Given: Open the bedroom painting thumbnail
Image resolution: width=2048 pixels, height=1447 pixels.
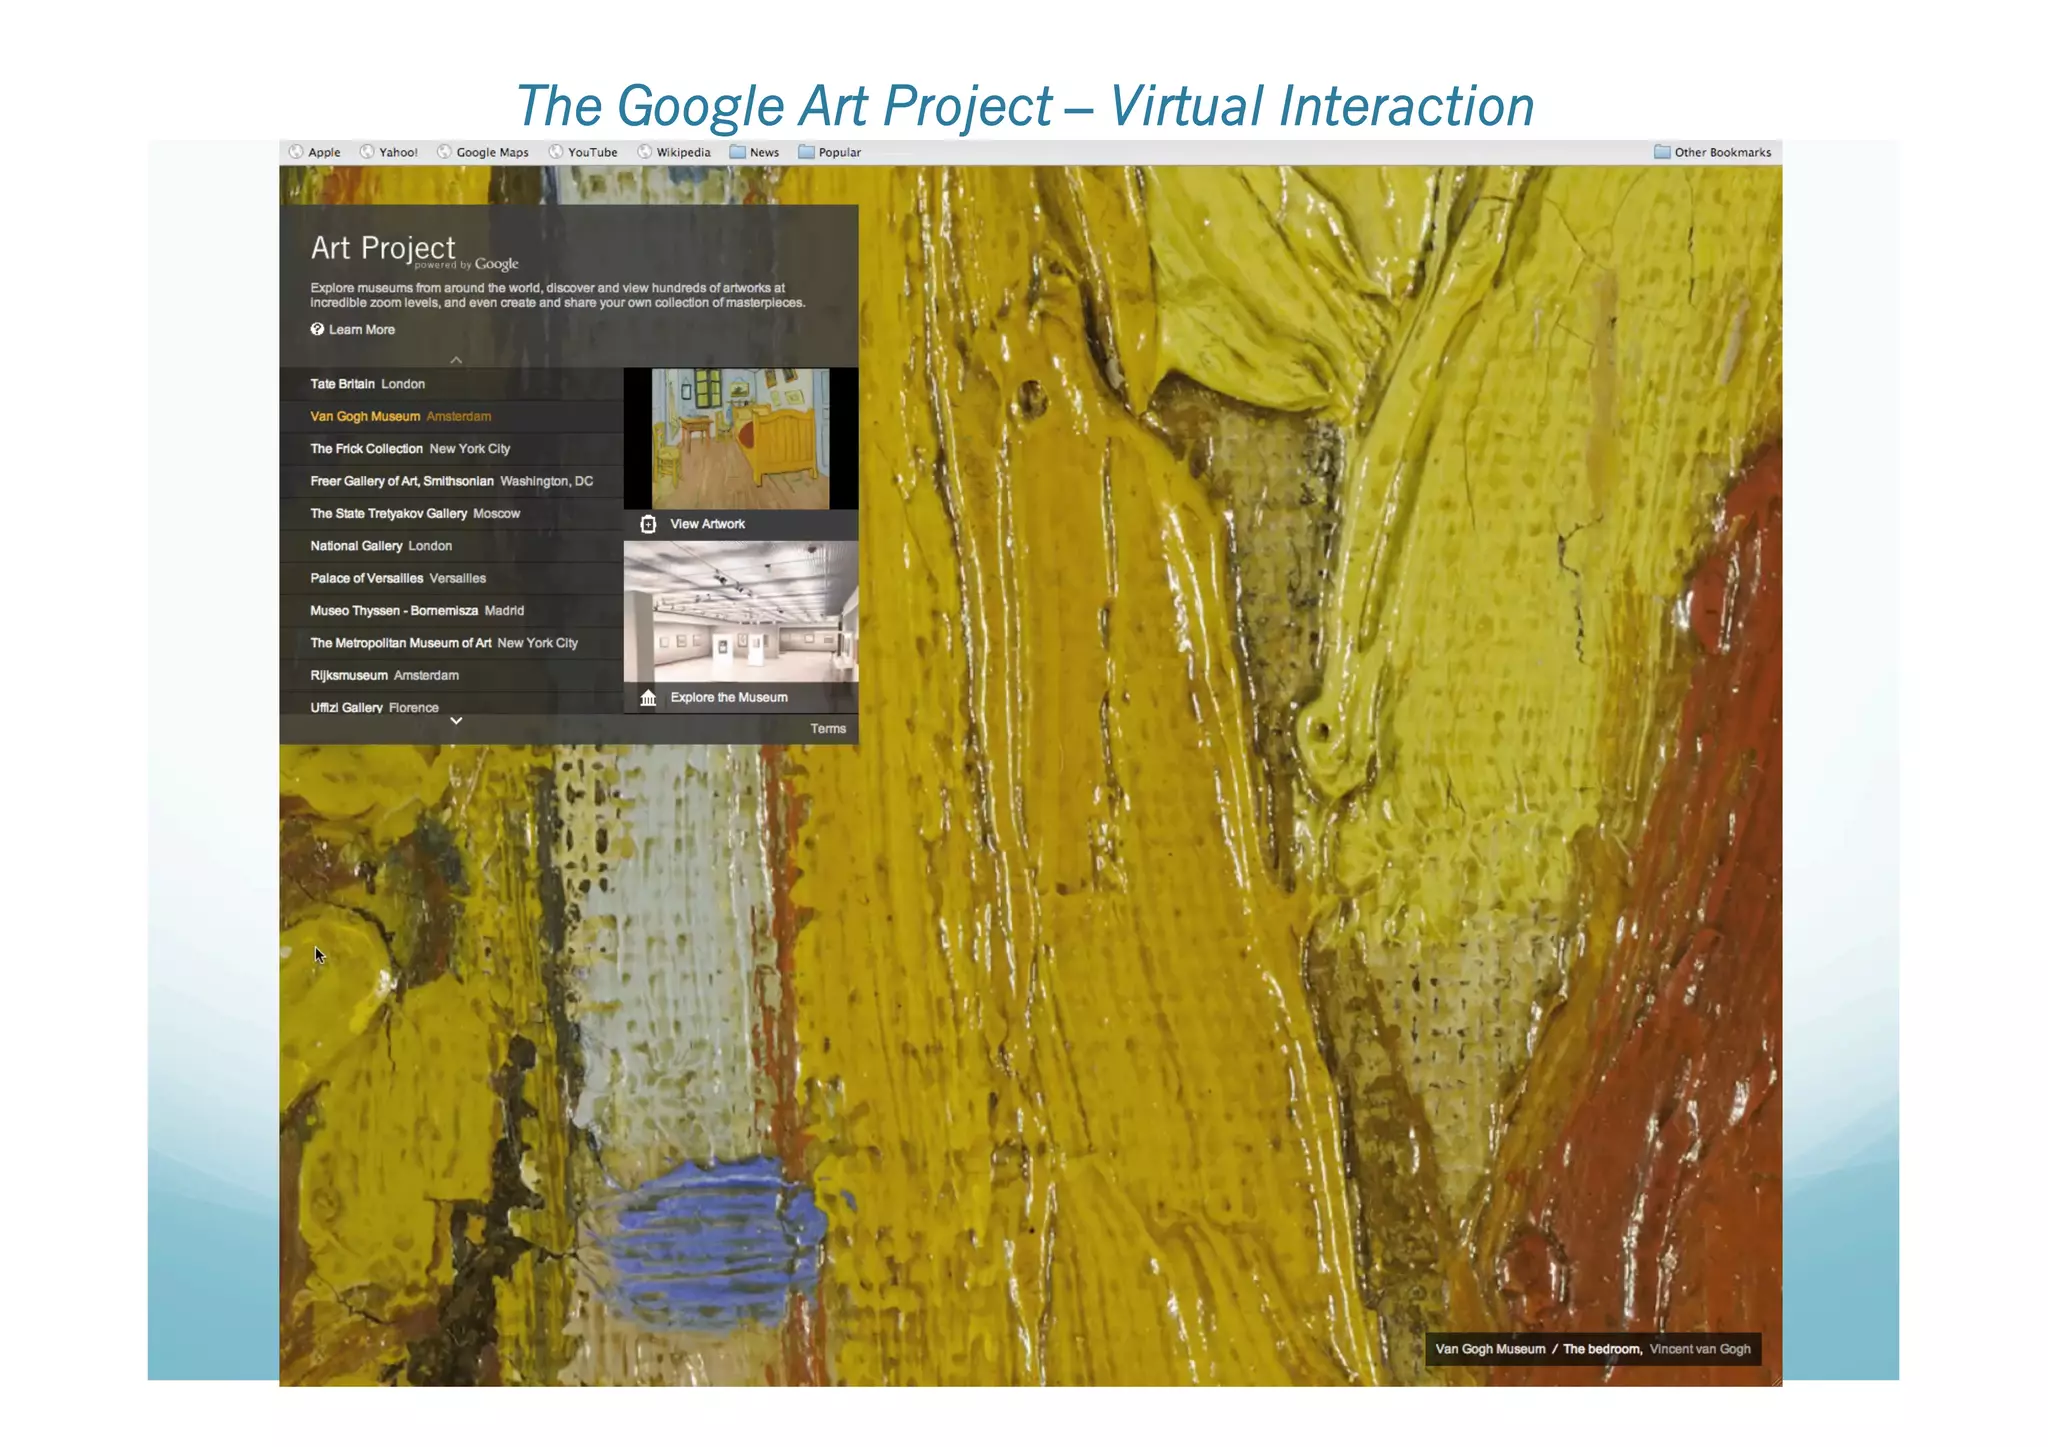Looking at the screenshot, I should click(740, 439).
